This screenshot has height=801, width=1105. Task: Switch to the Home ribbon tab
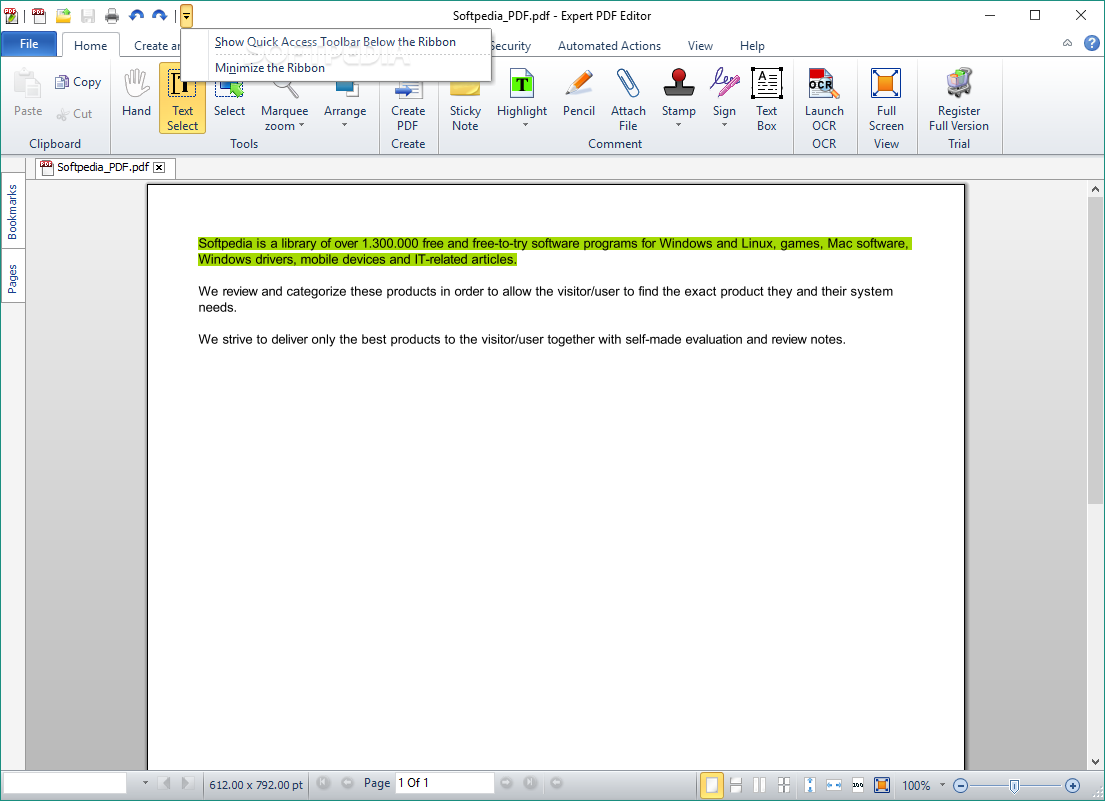pyautogui.click(x=90, y=45)
